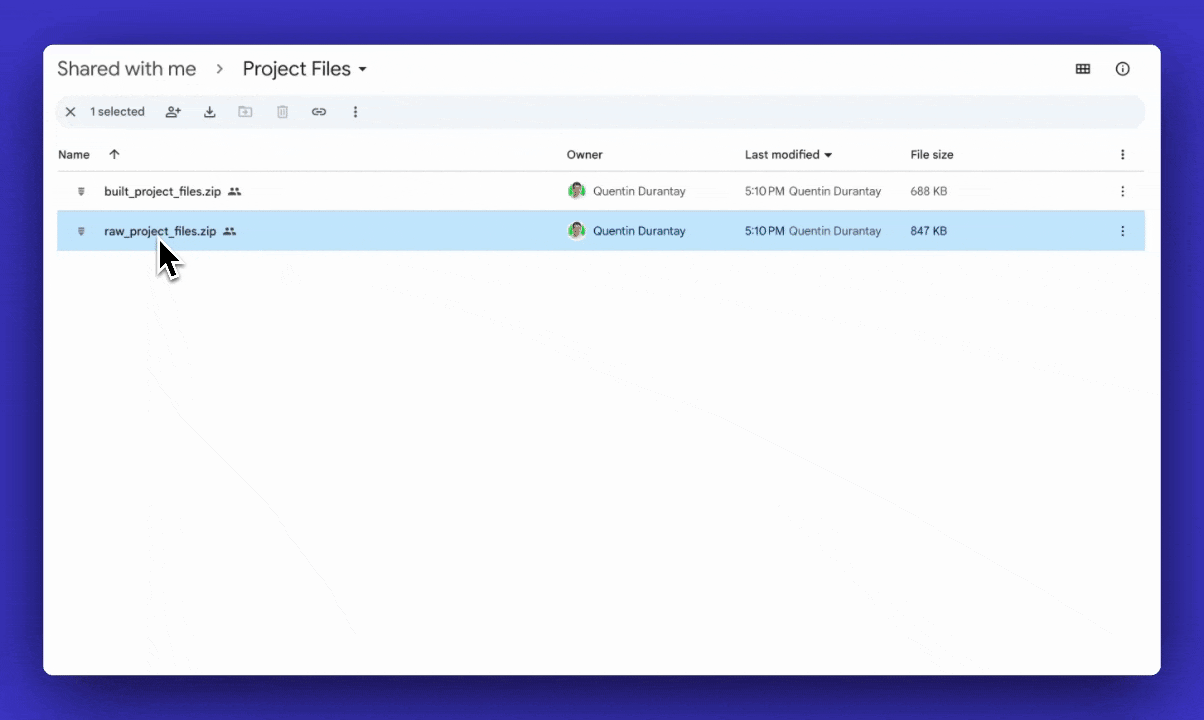This screenshot has width=1204, height=720.
Task: Open column settings from list header dots
Action: (1122, 154)
